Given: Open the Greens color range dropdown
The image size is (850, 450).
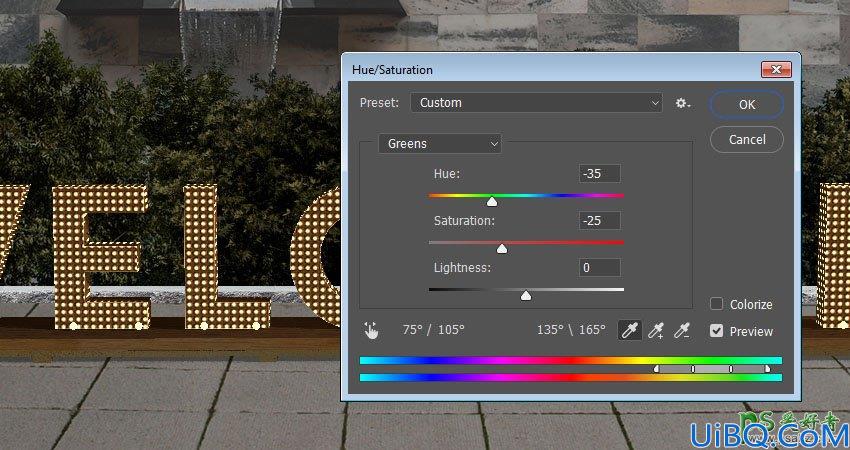Looking at the screenshot, I should click(x=440, y=144).
